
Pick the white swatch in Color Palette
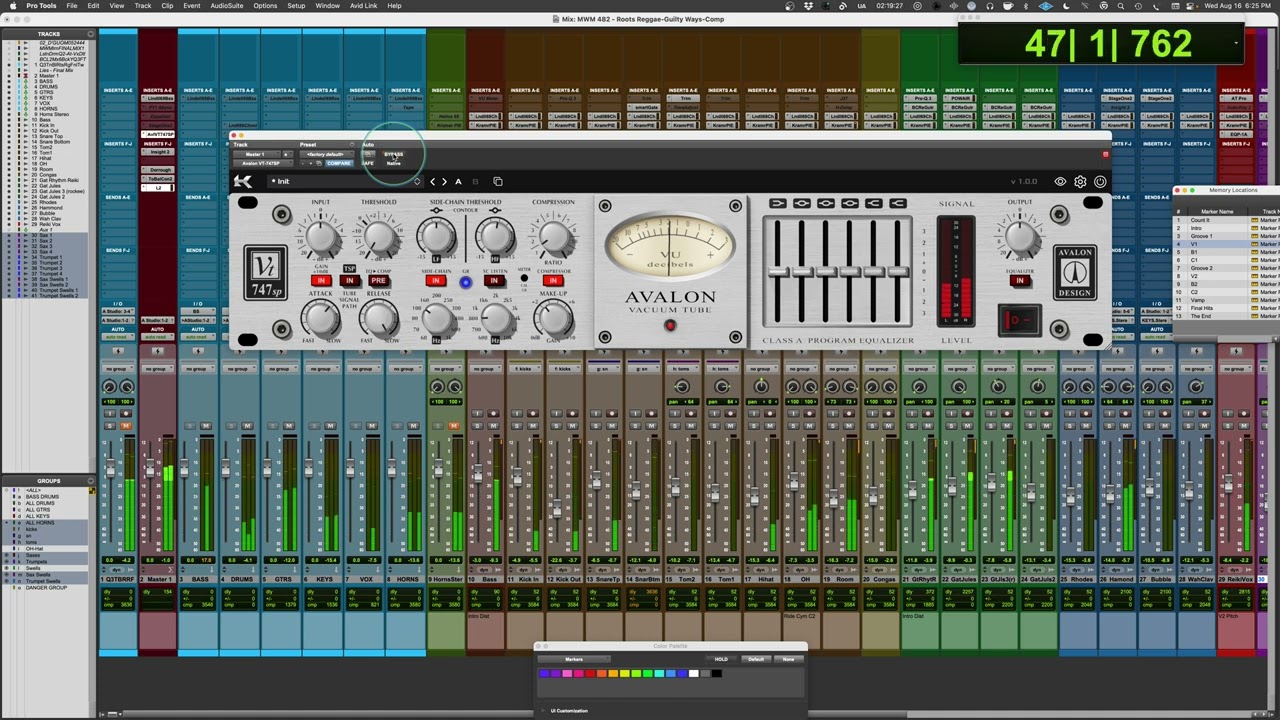click(694, 674)
